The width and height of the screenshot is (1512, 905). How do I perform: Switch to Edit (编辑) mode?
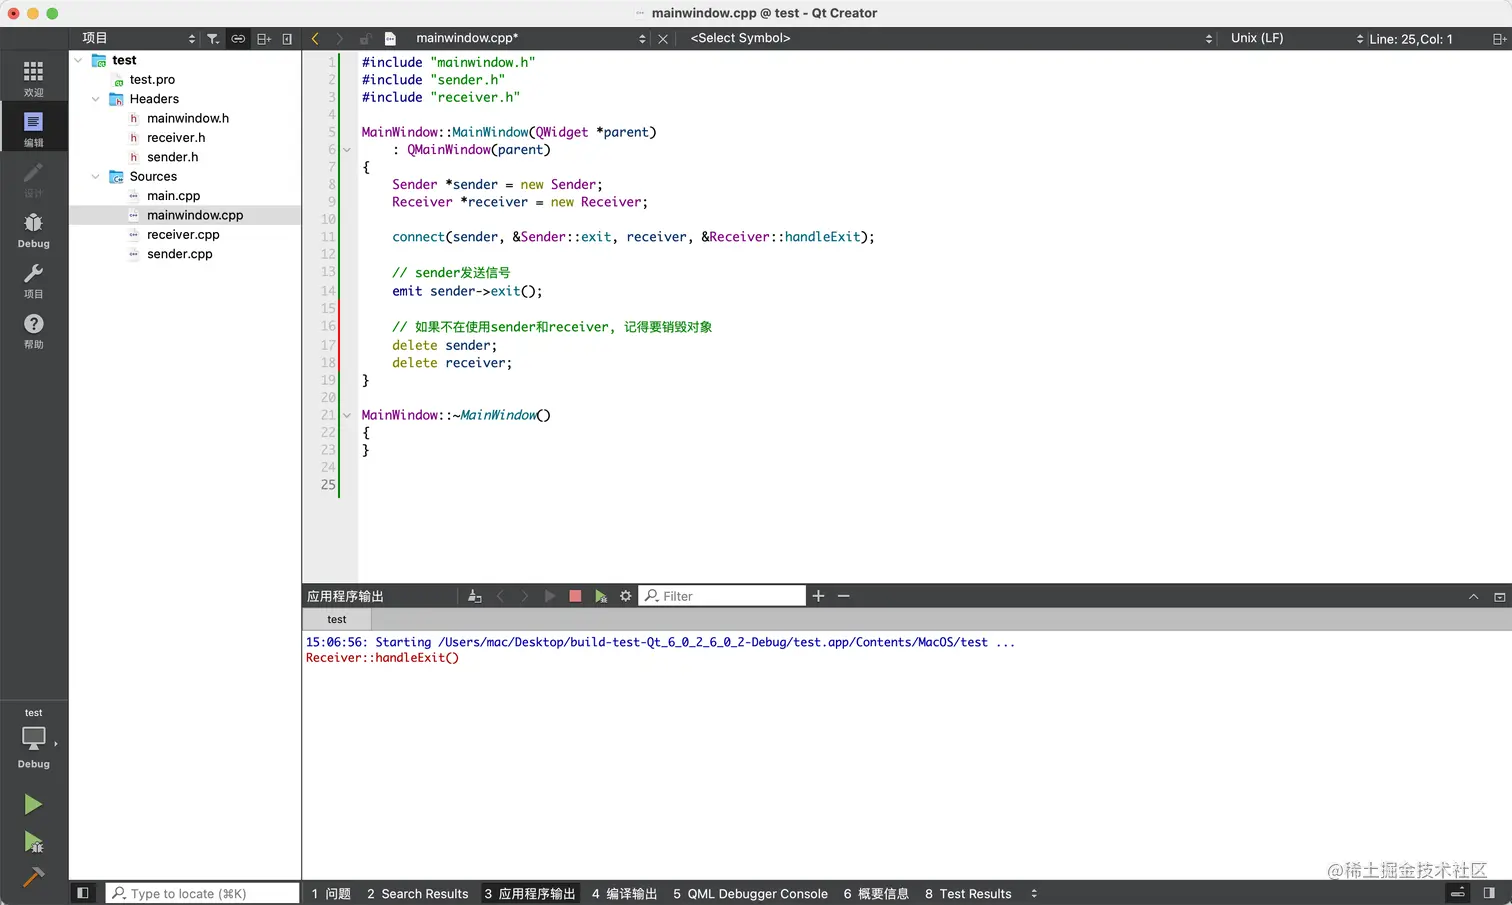pyautogui.click(x=33, y=128)
